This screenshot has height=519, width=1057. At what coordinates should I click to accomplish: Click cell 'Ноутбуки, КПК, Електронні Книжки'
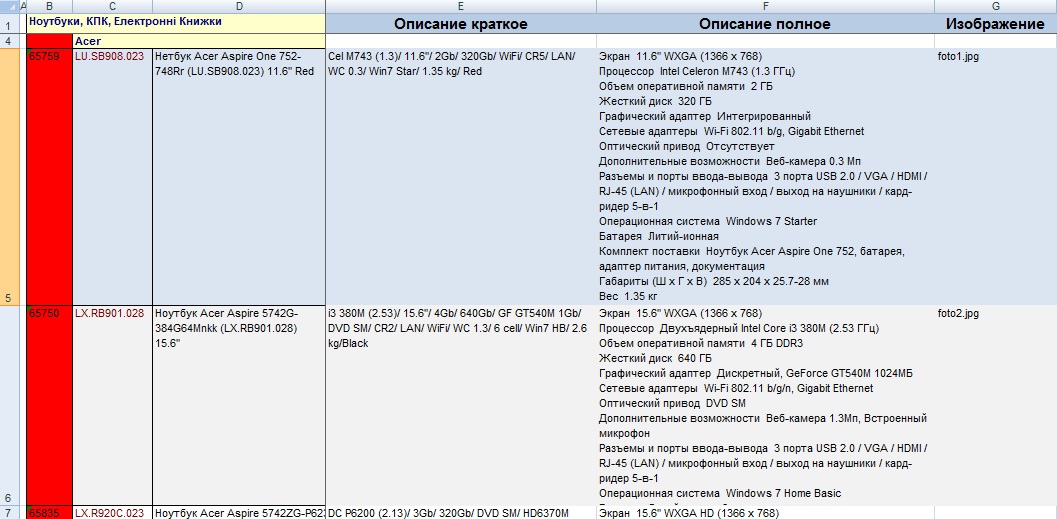176,24
